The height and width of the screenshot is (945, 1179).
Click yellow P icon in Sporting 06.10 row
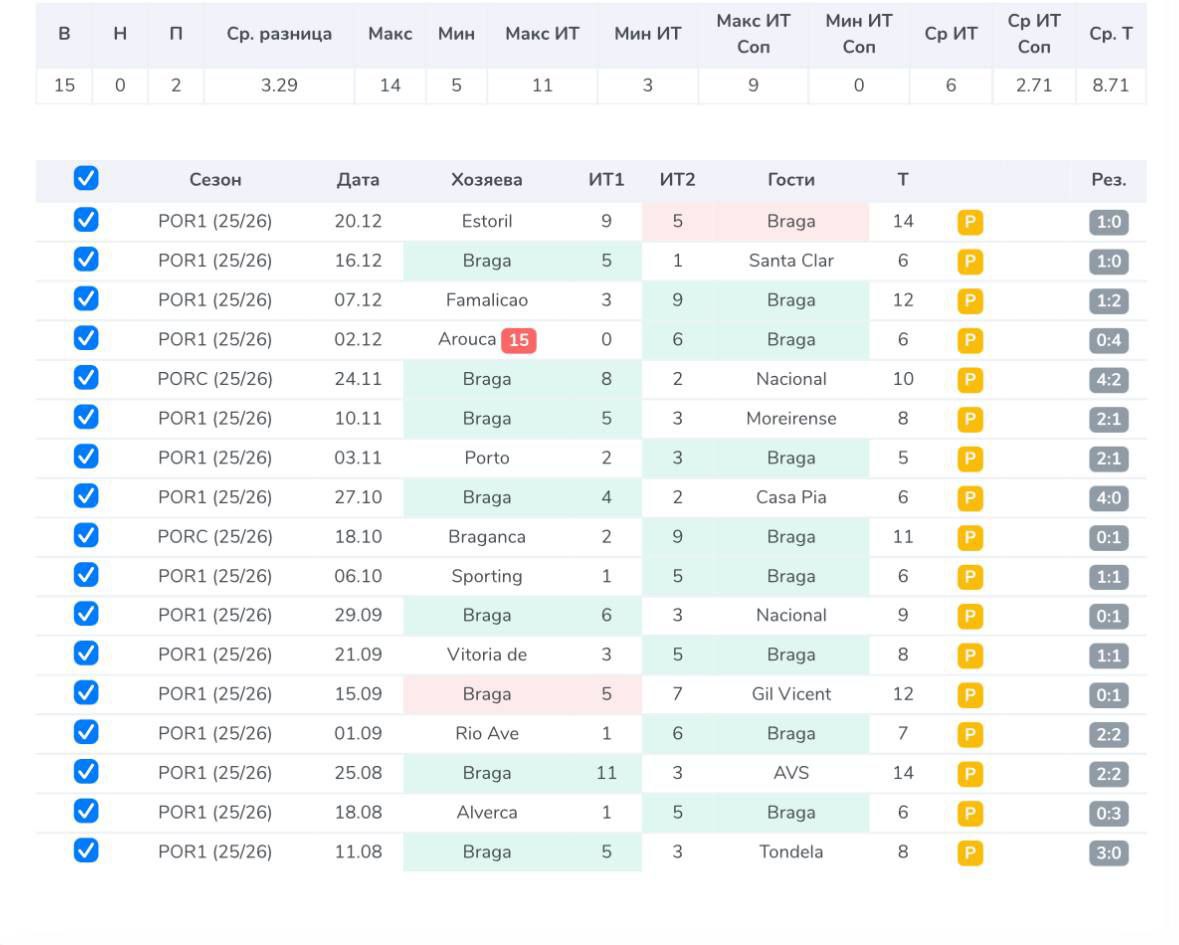969,577
